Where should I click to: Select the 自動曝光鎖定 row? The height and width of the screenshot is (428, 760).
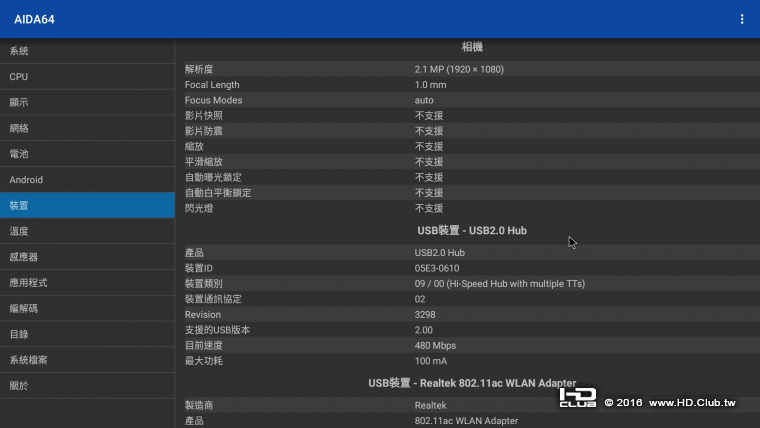(472, 177)
